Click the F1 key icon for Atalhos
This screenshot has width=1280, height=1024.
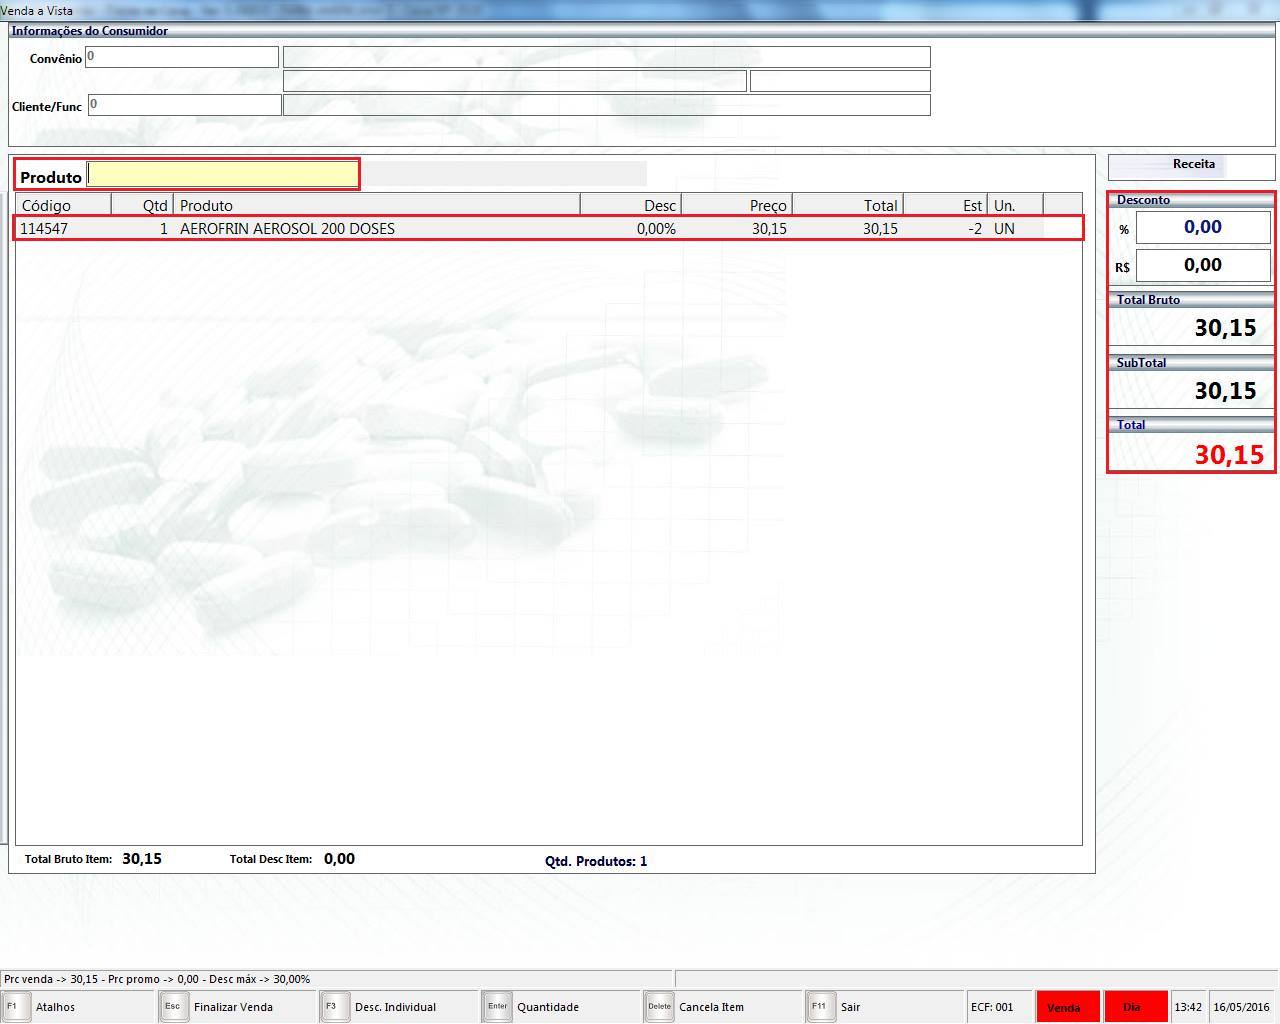pos(15,1007)
